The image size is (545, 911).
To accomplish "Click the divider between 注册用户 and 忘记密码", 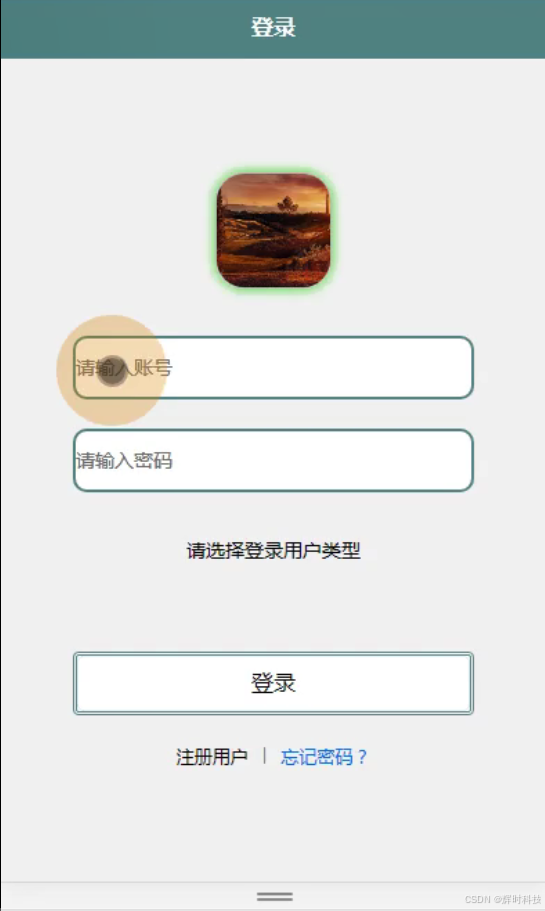I will (x=264, y=756).
